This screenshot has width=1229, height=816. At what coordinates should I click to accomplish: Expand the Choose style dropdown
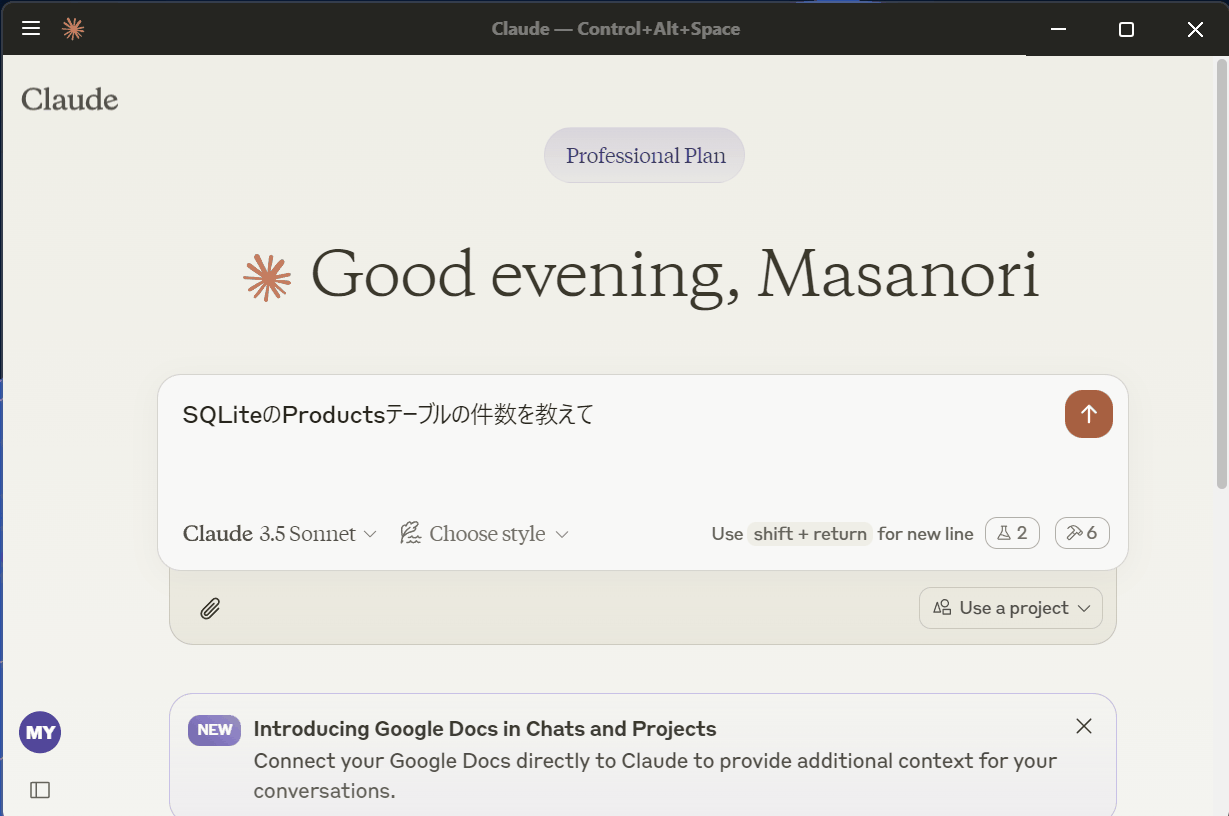(484, 534)
